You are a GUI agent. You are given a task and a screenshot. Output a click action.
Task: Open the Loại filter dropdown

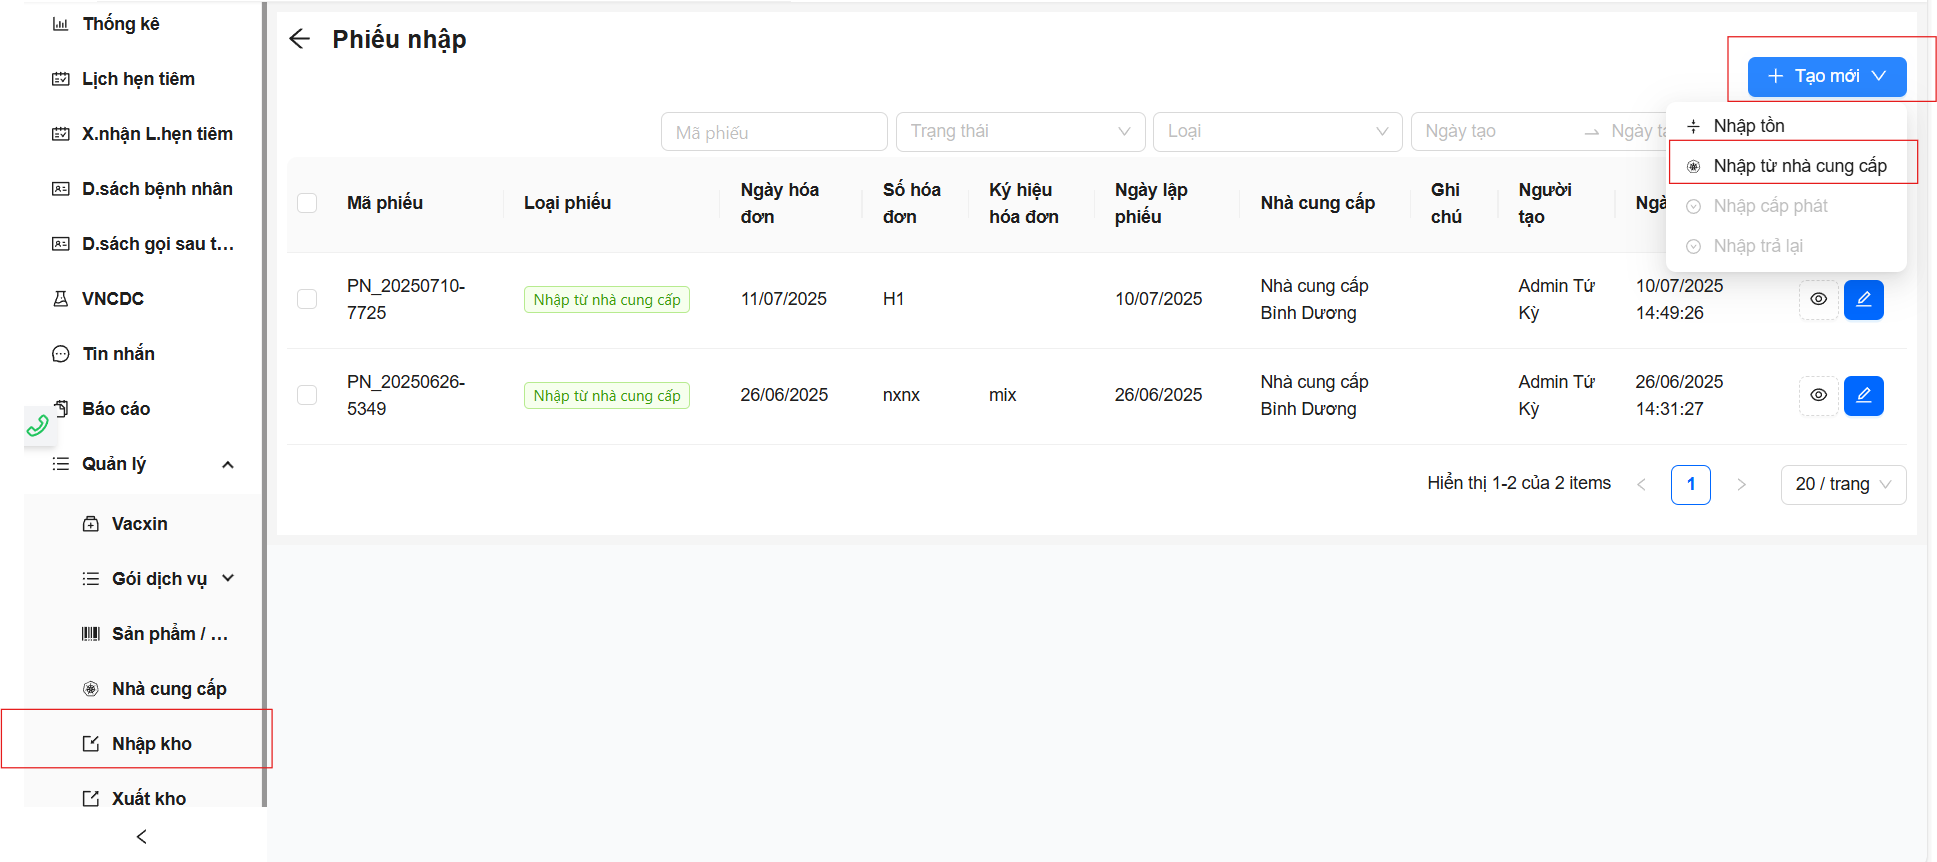tap(1276, 132)
